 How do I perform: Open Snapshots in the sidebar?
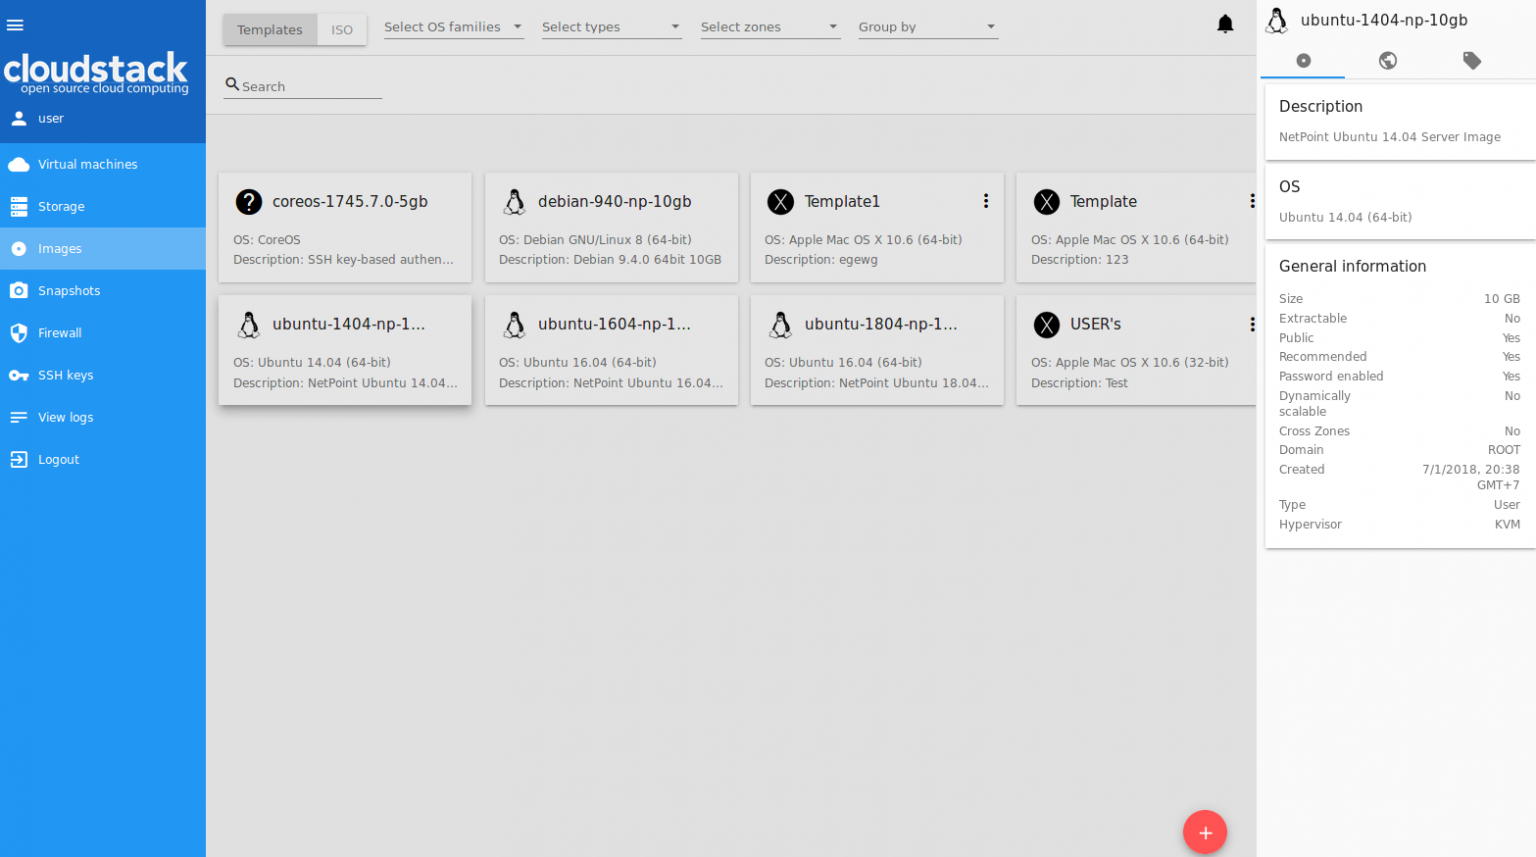coord(69,291)
